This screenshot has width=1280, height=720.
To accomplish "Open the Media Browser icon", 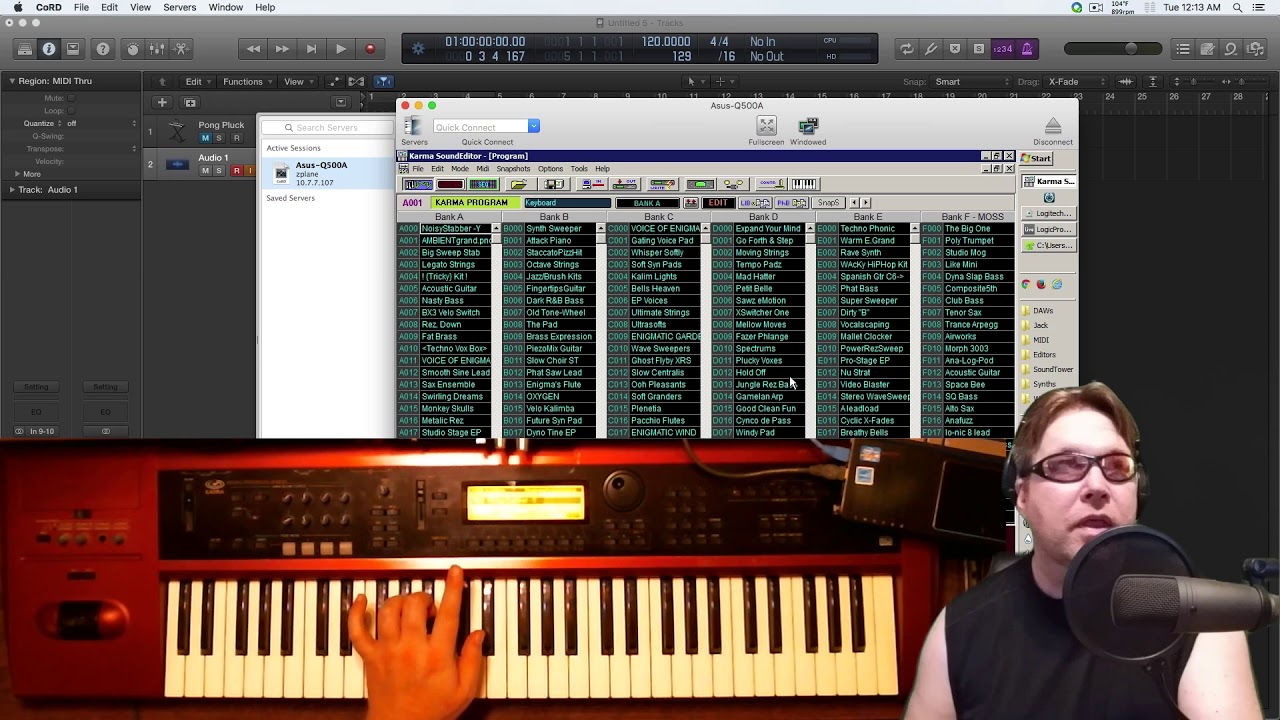I will coord(1256,49).
